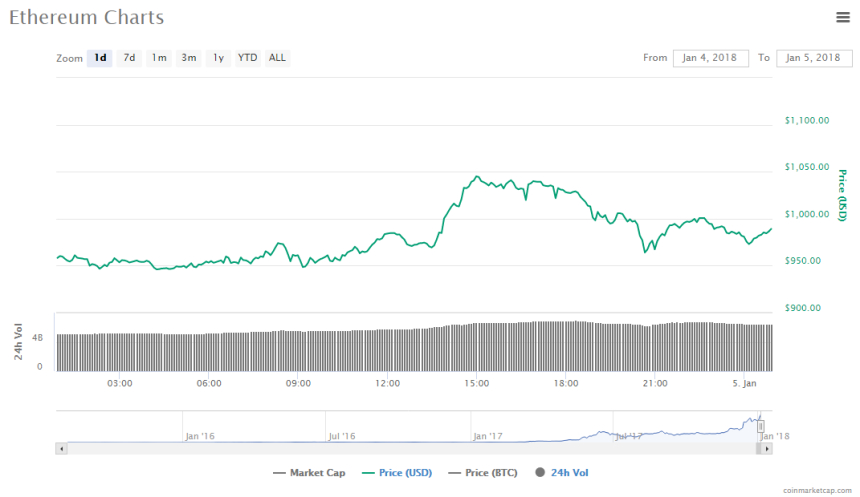Click the 24h Vol axis title
860x497 pixels.
point(19,342)
